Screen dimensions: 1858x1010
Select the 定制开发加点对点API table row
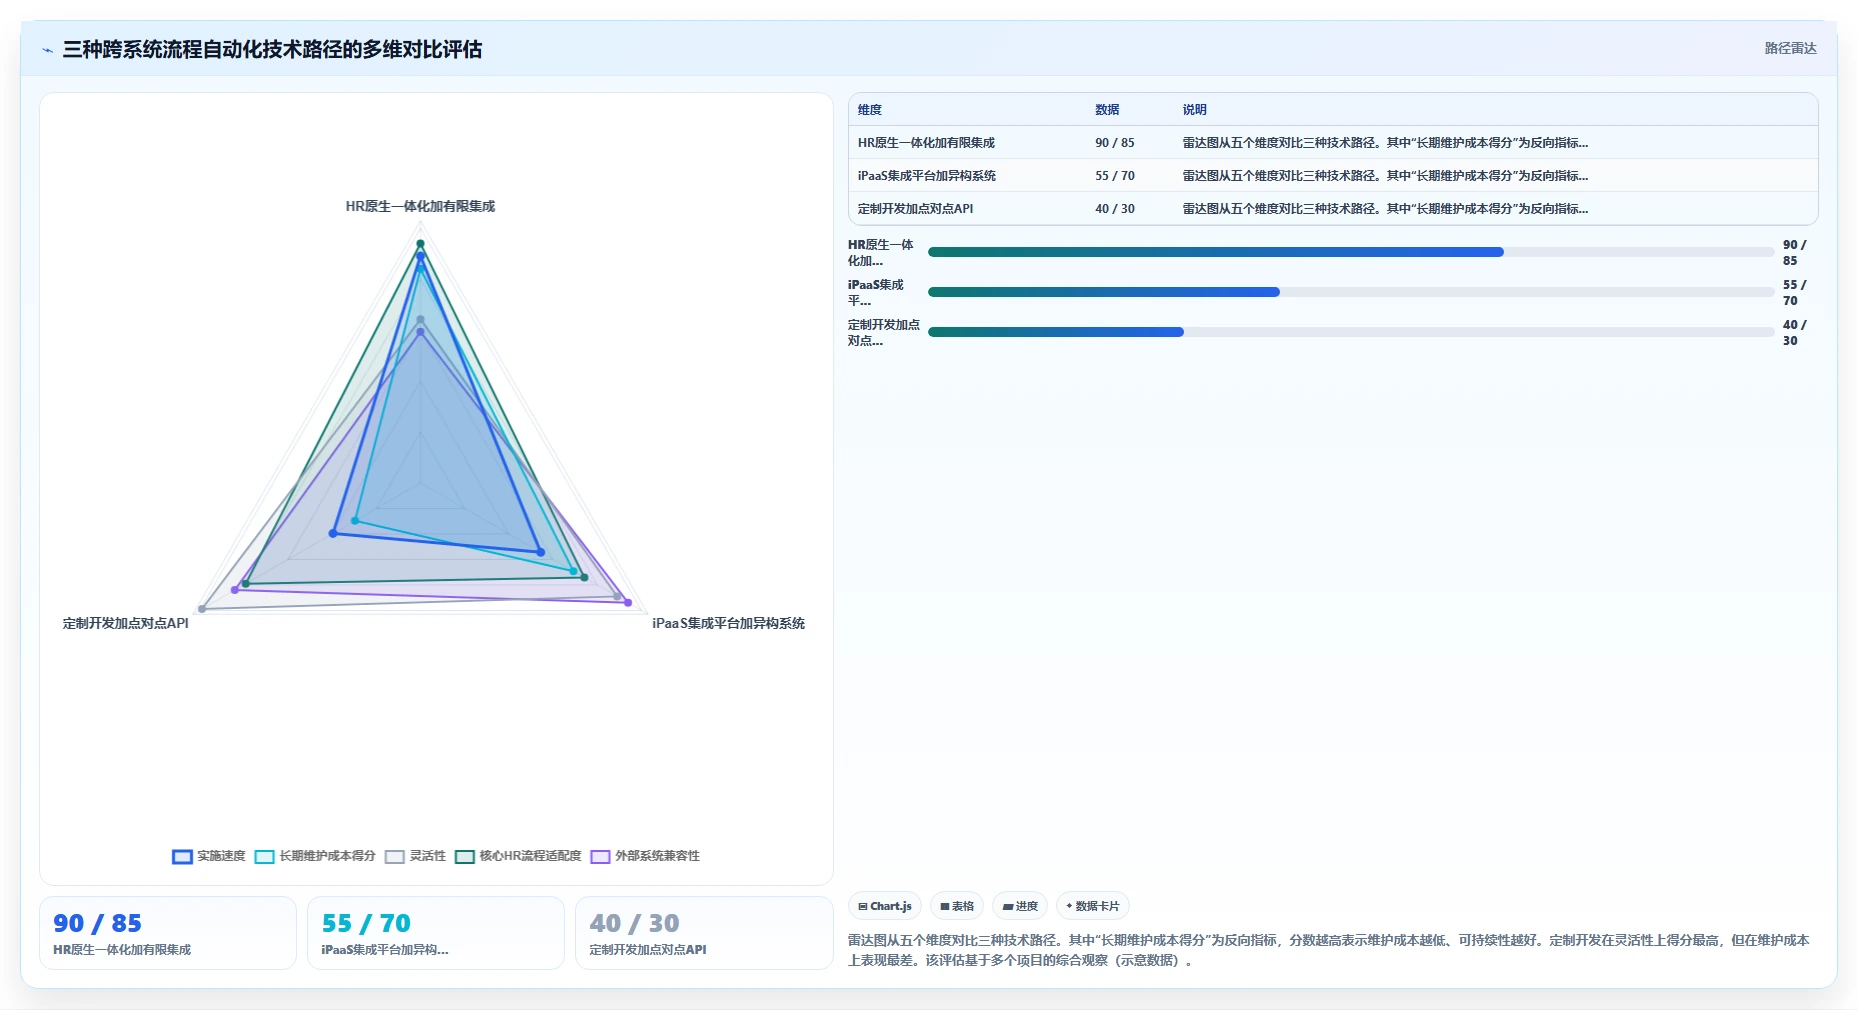coord(1333,208)
